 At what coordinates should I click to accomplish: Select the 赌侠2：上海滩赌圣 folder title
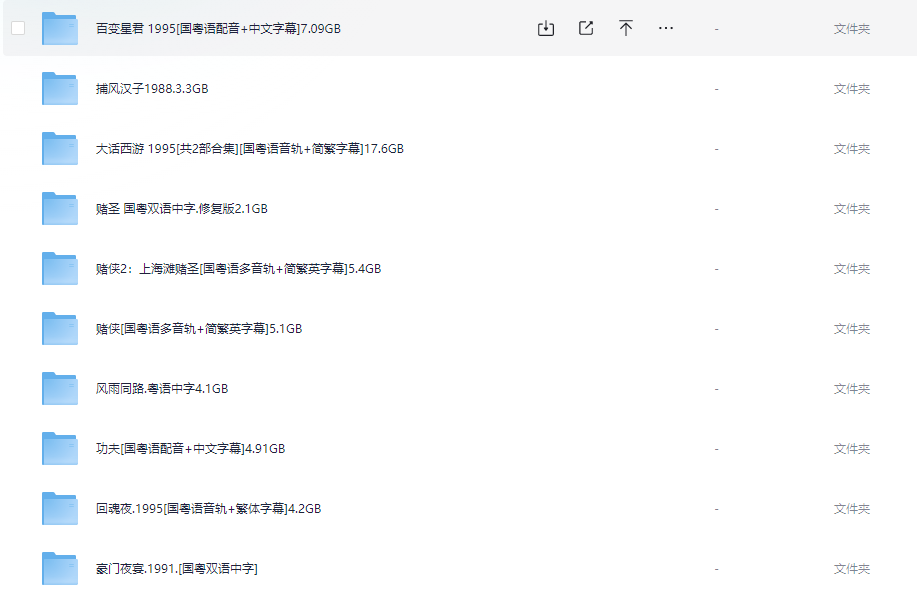point(238,269)
